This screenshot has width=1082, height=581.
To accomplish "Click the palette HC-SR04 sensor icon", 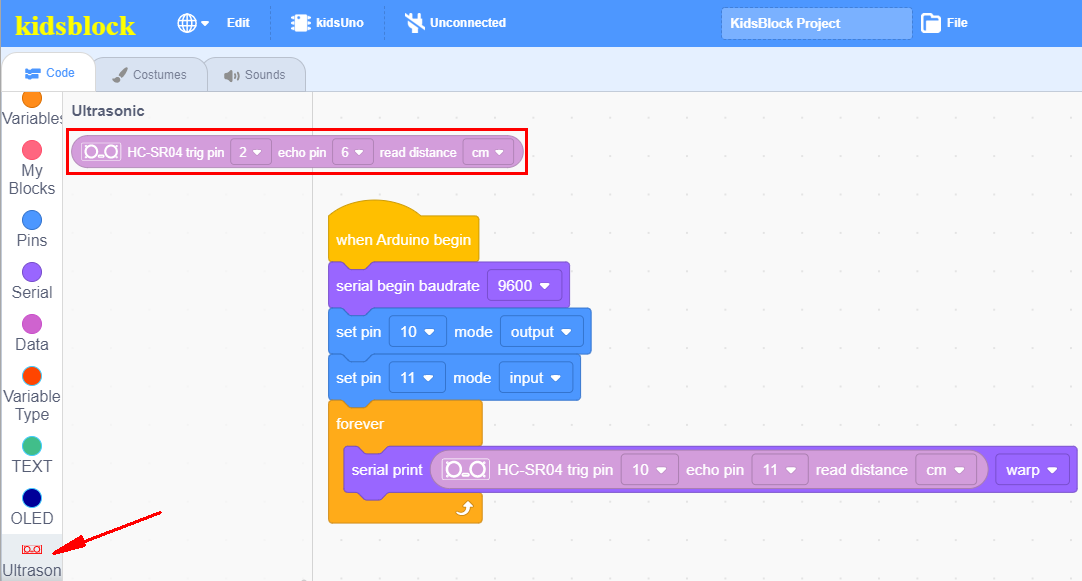I will (x=101, y=152).
